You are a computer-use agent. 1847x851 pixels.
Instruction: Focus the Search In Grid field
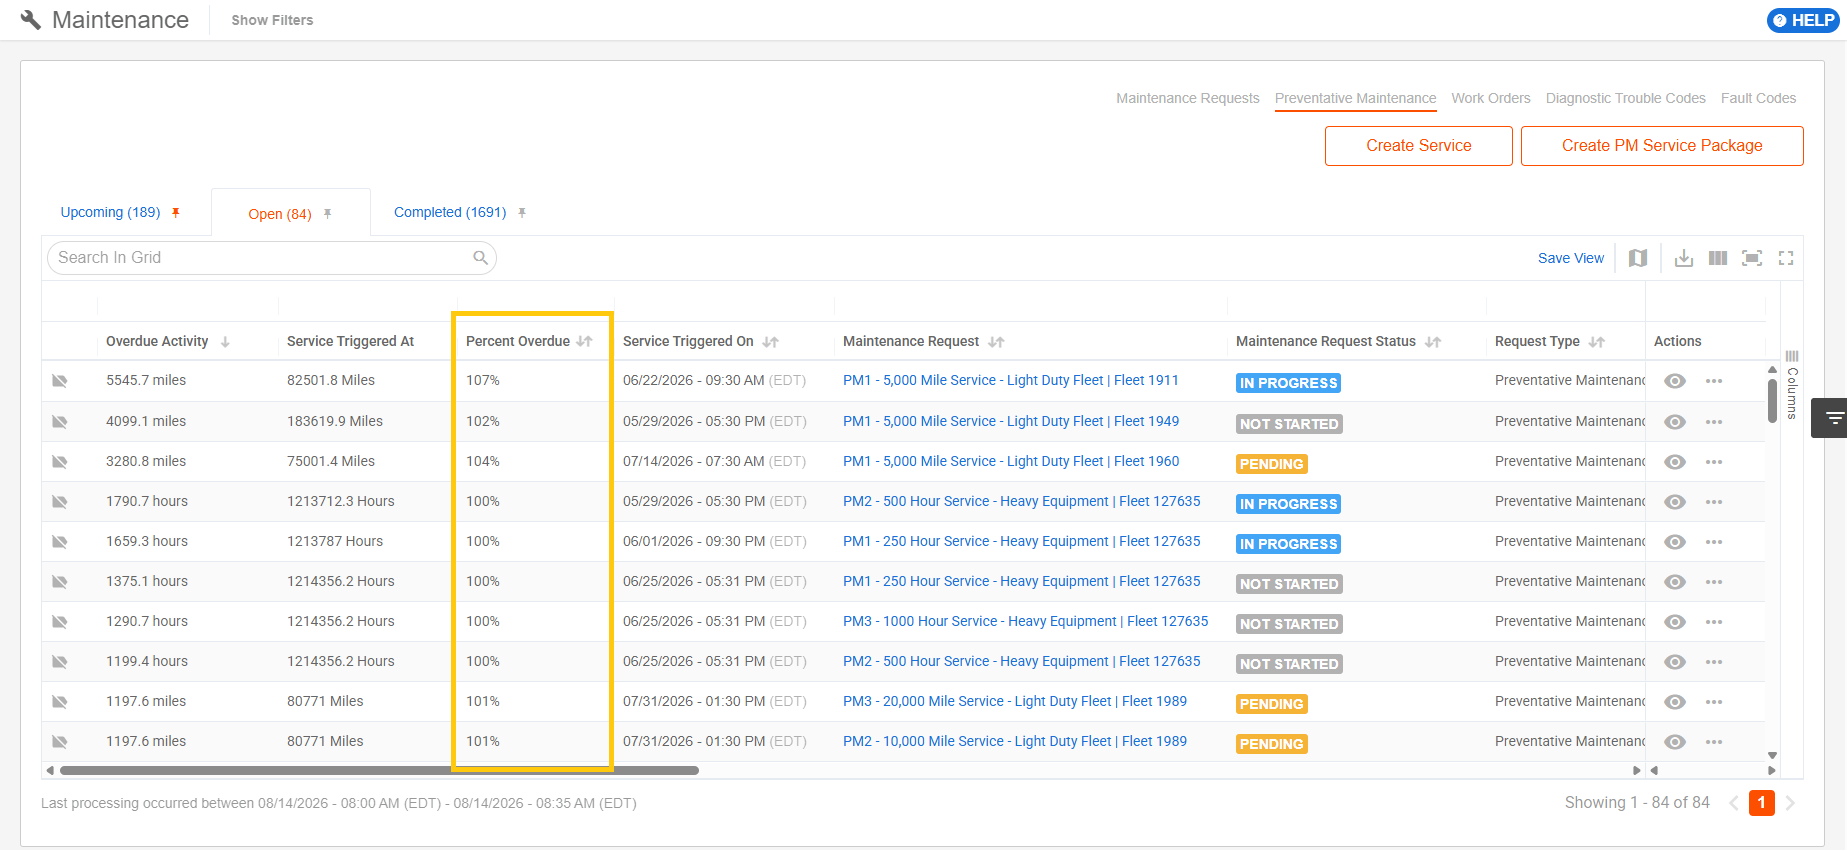point(272,258)
